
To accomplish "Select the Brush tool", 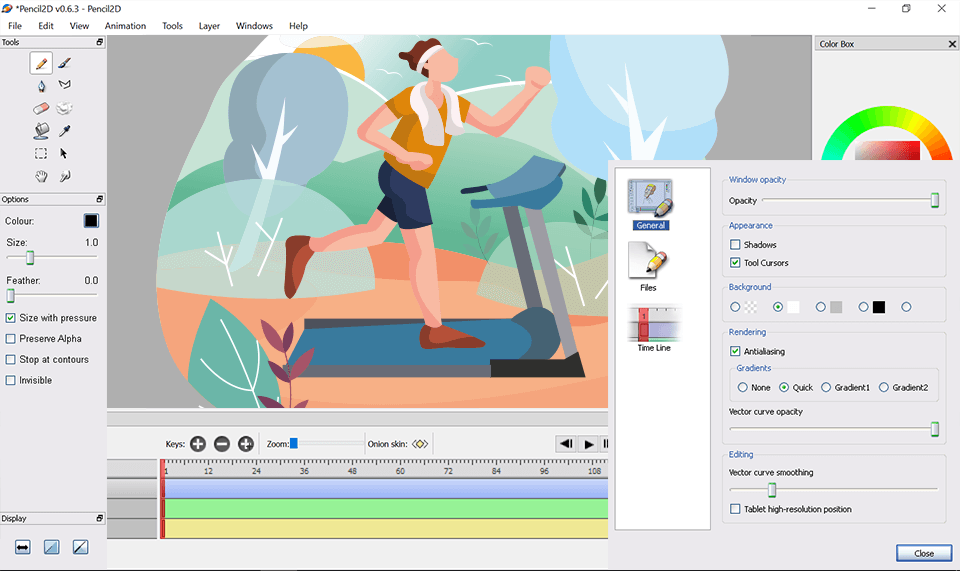I will pos(64,63).
